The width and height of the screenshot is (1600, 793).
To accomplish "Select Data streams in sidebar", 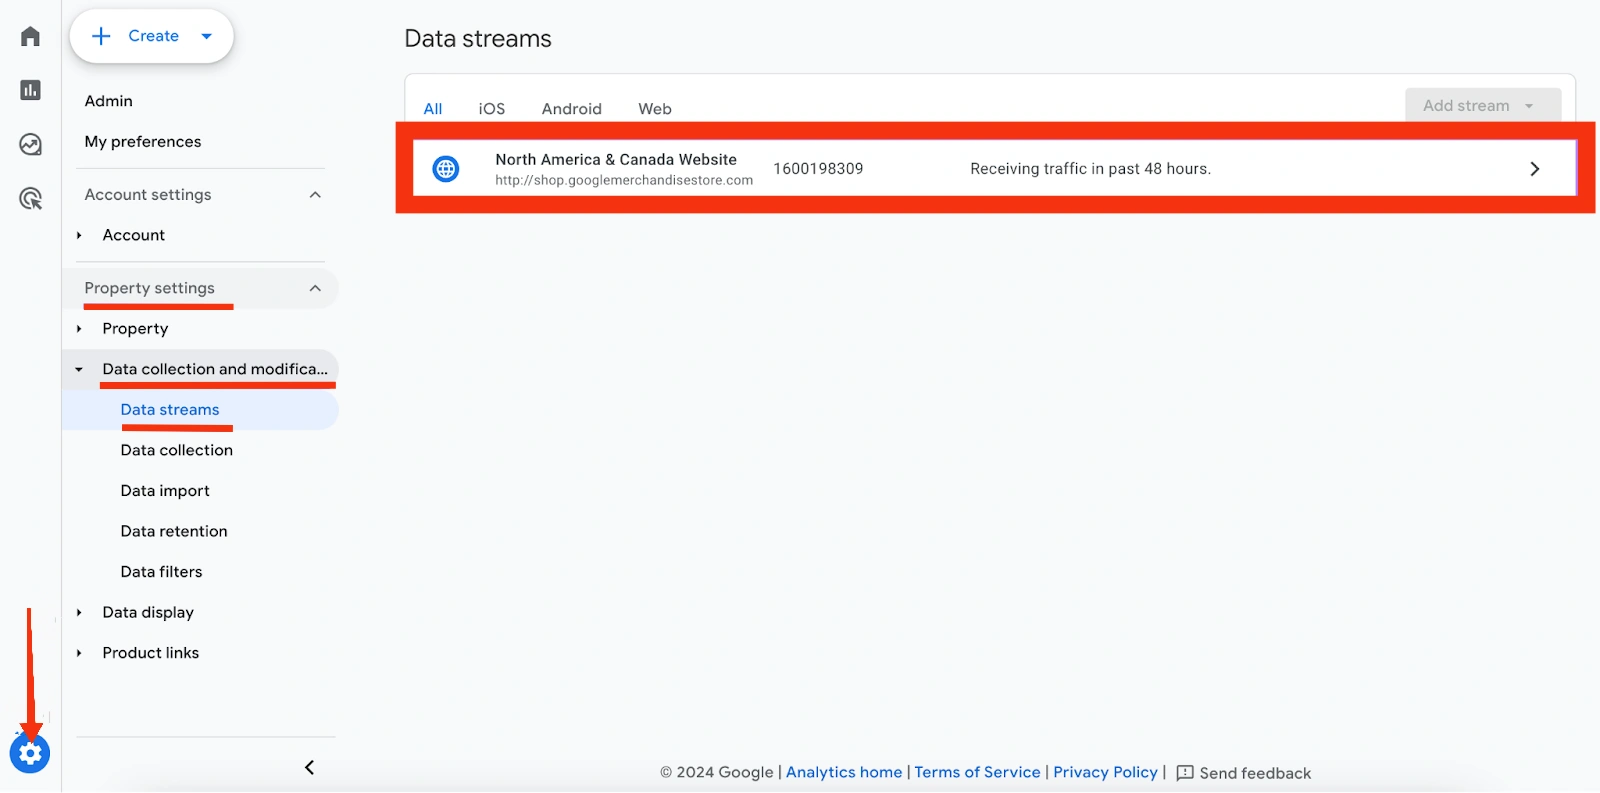I will [x=170, y=410].
